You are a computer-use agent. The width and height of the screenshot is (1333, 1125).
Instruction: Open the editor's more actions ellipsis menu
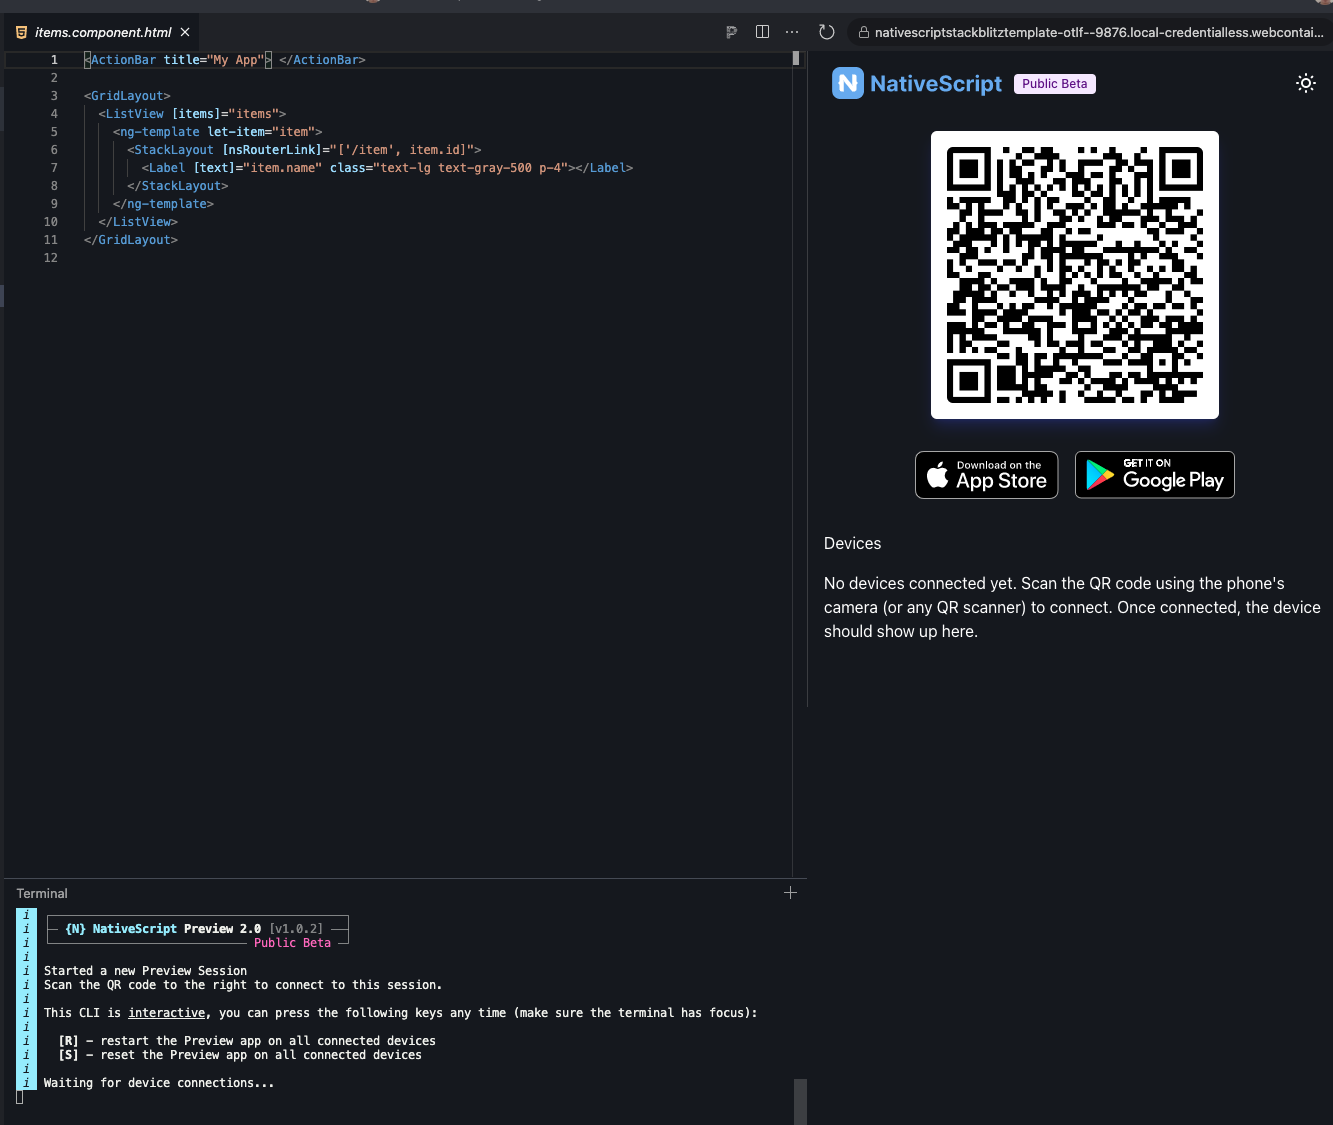point(792,32)
